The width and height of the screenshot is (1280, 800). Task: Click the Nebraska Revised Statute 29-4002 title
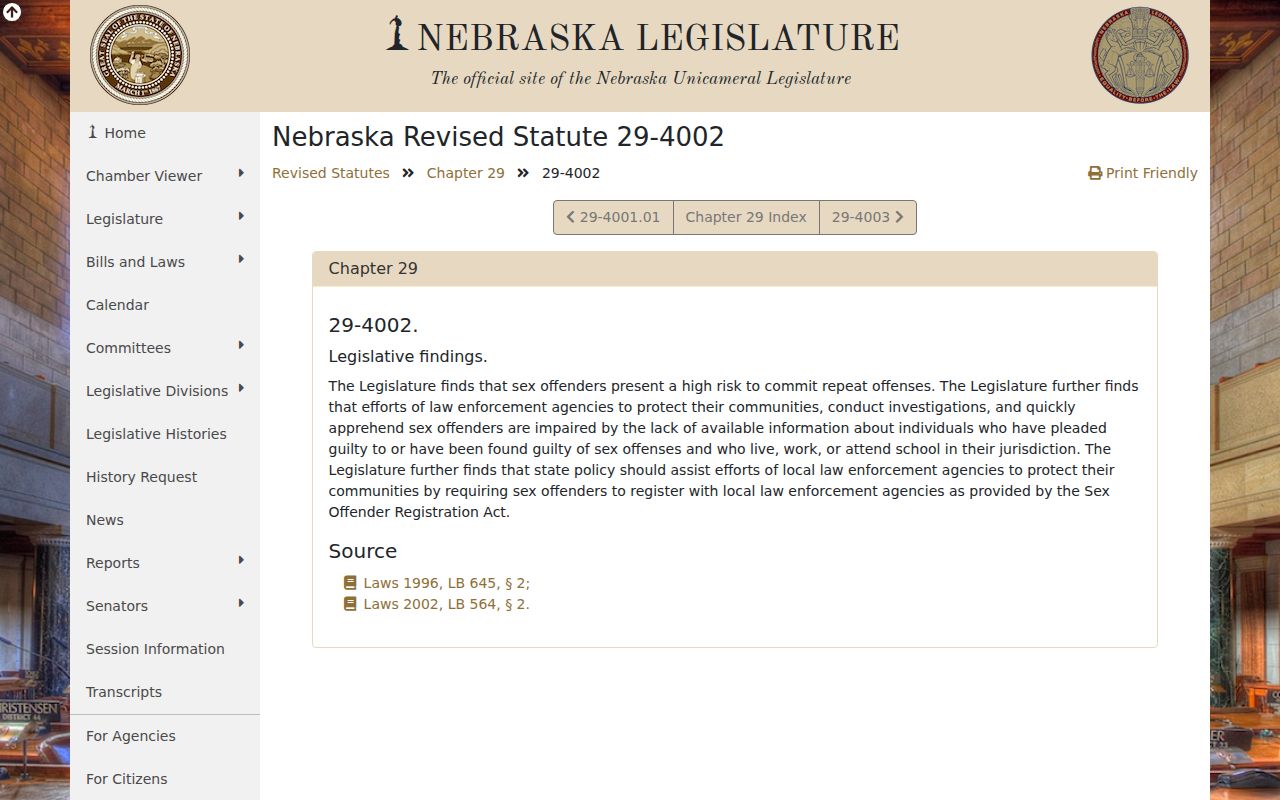click(498, 137)
